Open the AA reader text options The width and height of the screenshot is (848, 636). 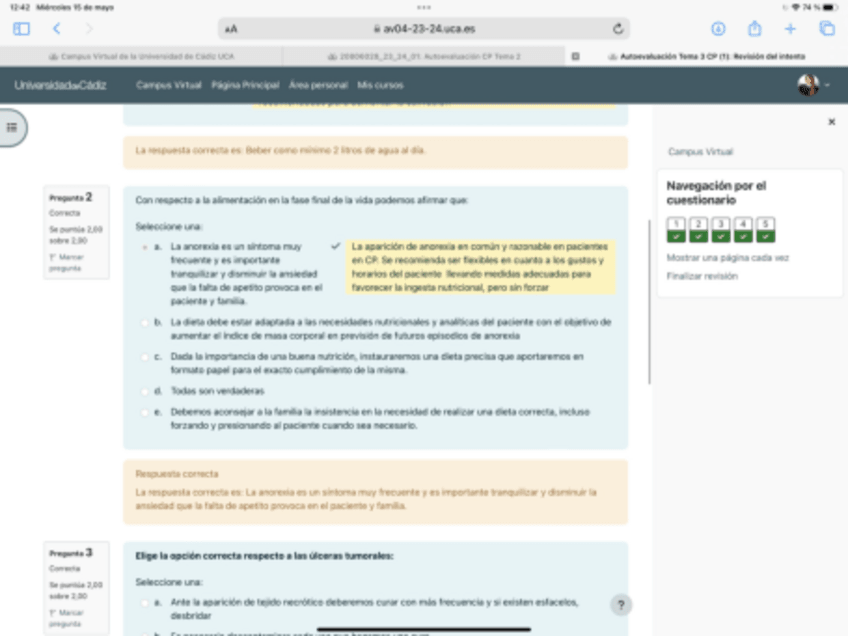click(231, 29)
